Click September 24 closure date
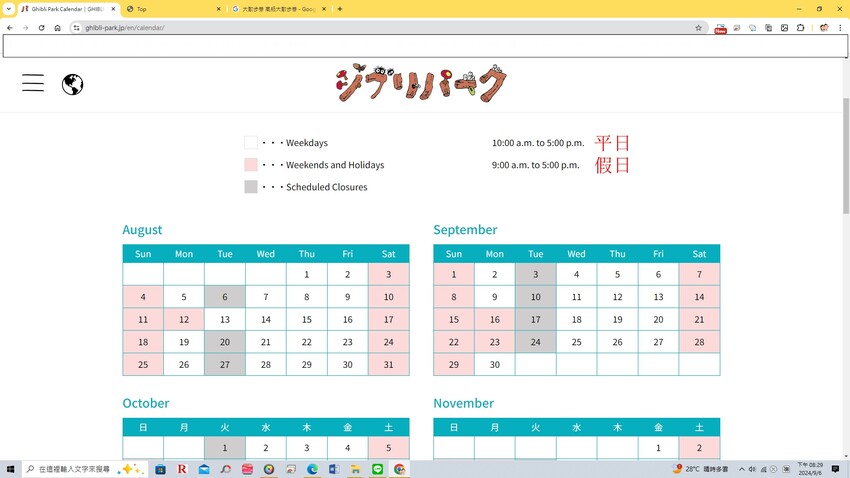This screenshot has height=478, width=850. coord(536,343)
